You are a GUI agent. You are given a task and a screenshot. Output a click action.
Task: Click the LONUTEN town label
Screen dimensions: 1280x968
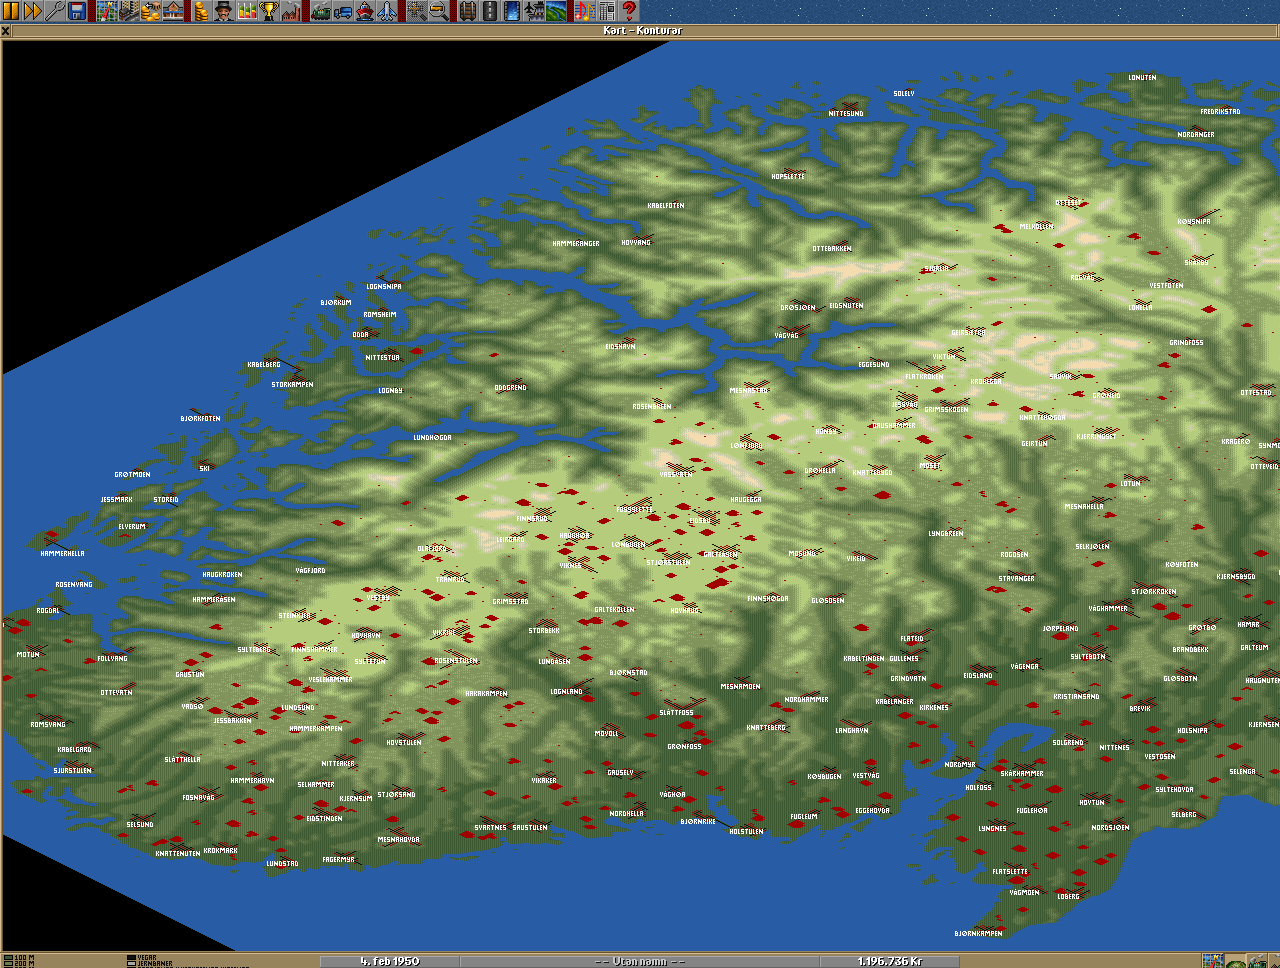coord(1142,77)
